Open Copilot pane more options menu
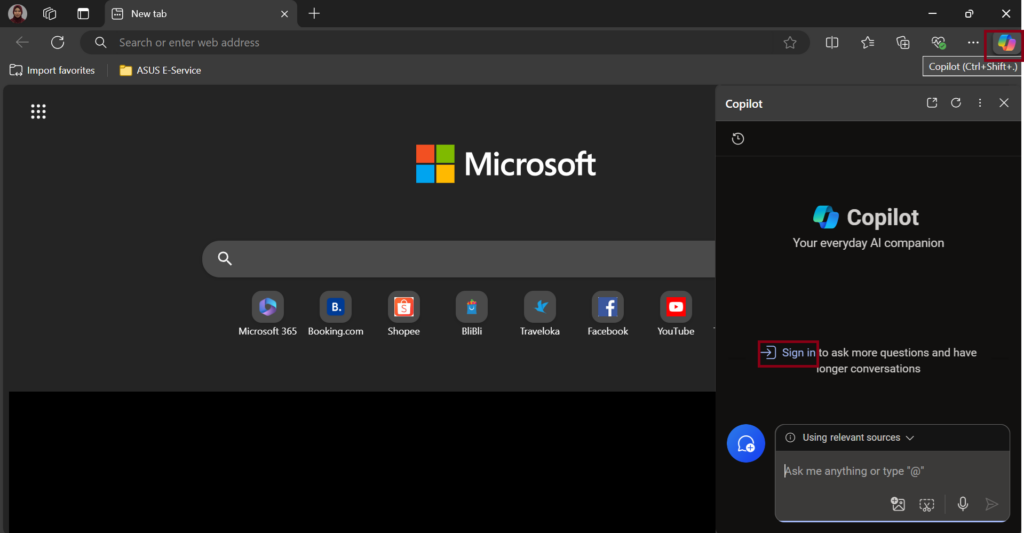Viewport: 1024px width, 533px height. (x=980, y=103)
